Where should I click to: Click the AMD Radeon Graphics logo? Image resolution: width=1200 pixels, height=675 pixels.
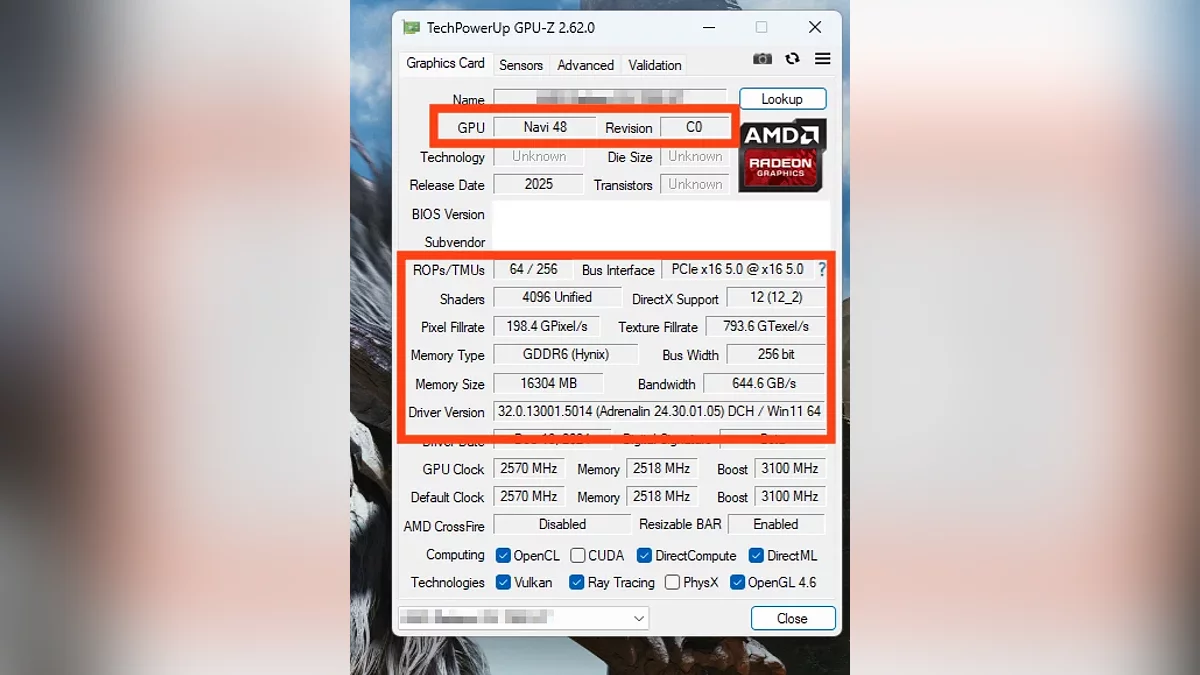tap(782, 155)
